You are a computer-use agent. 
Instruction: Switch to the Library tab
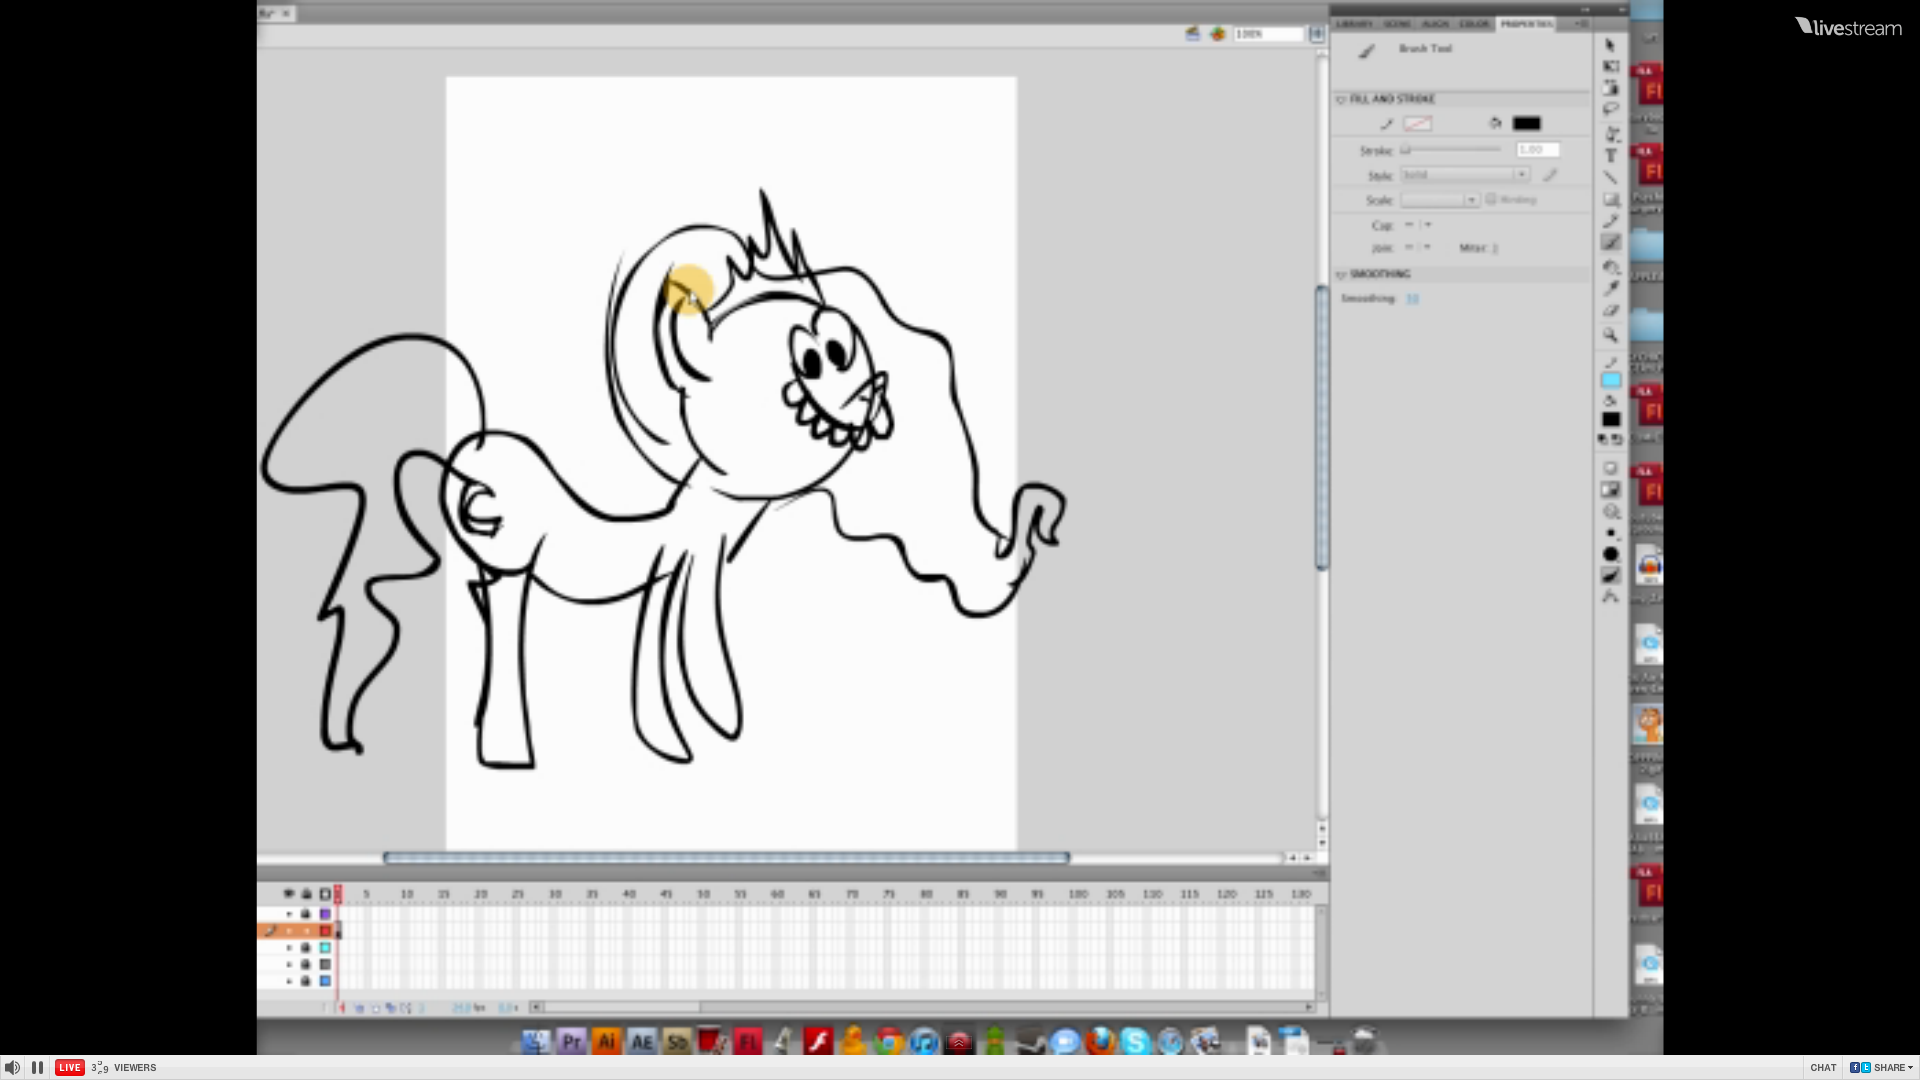[x=1354, y=24]
